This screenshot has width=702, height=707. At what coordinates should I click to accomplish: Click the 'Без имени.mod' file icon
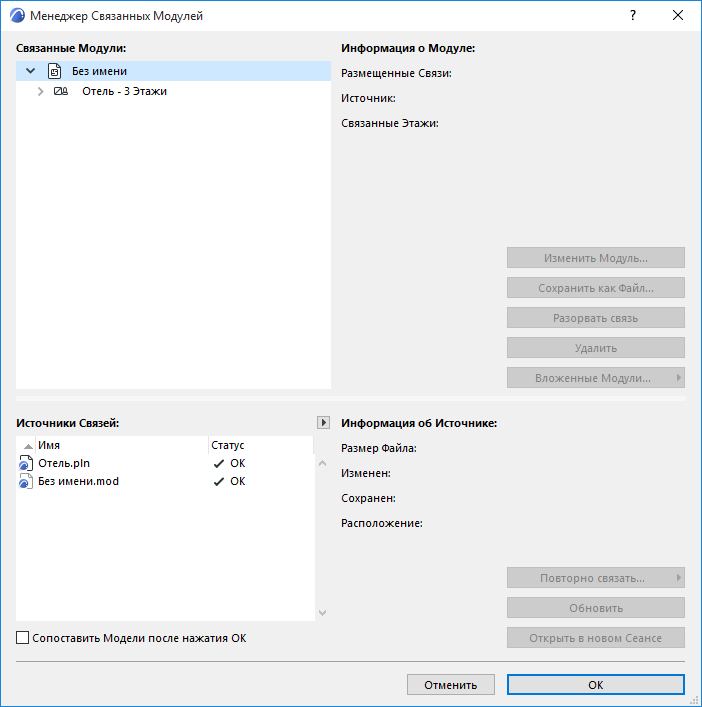coord(26,482)
